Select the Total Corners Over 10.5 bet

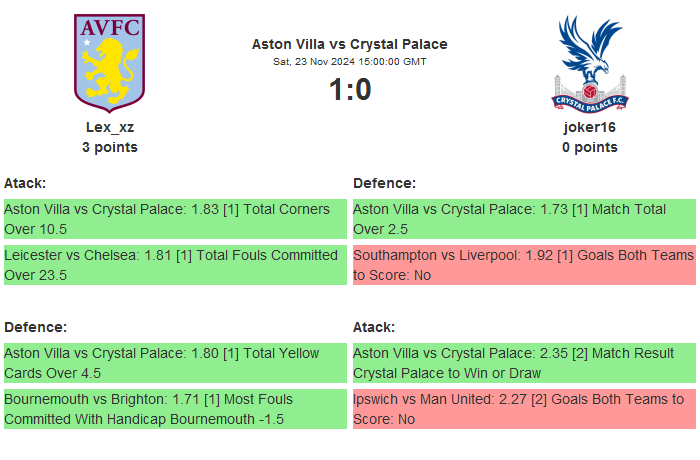point(175,219)
